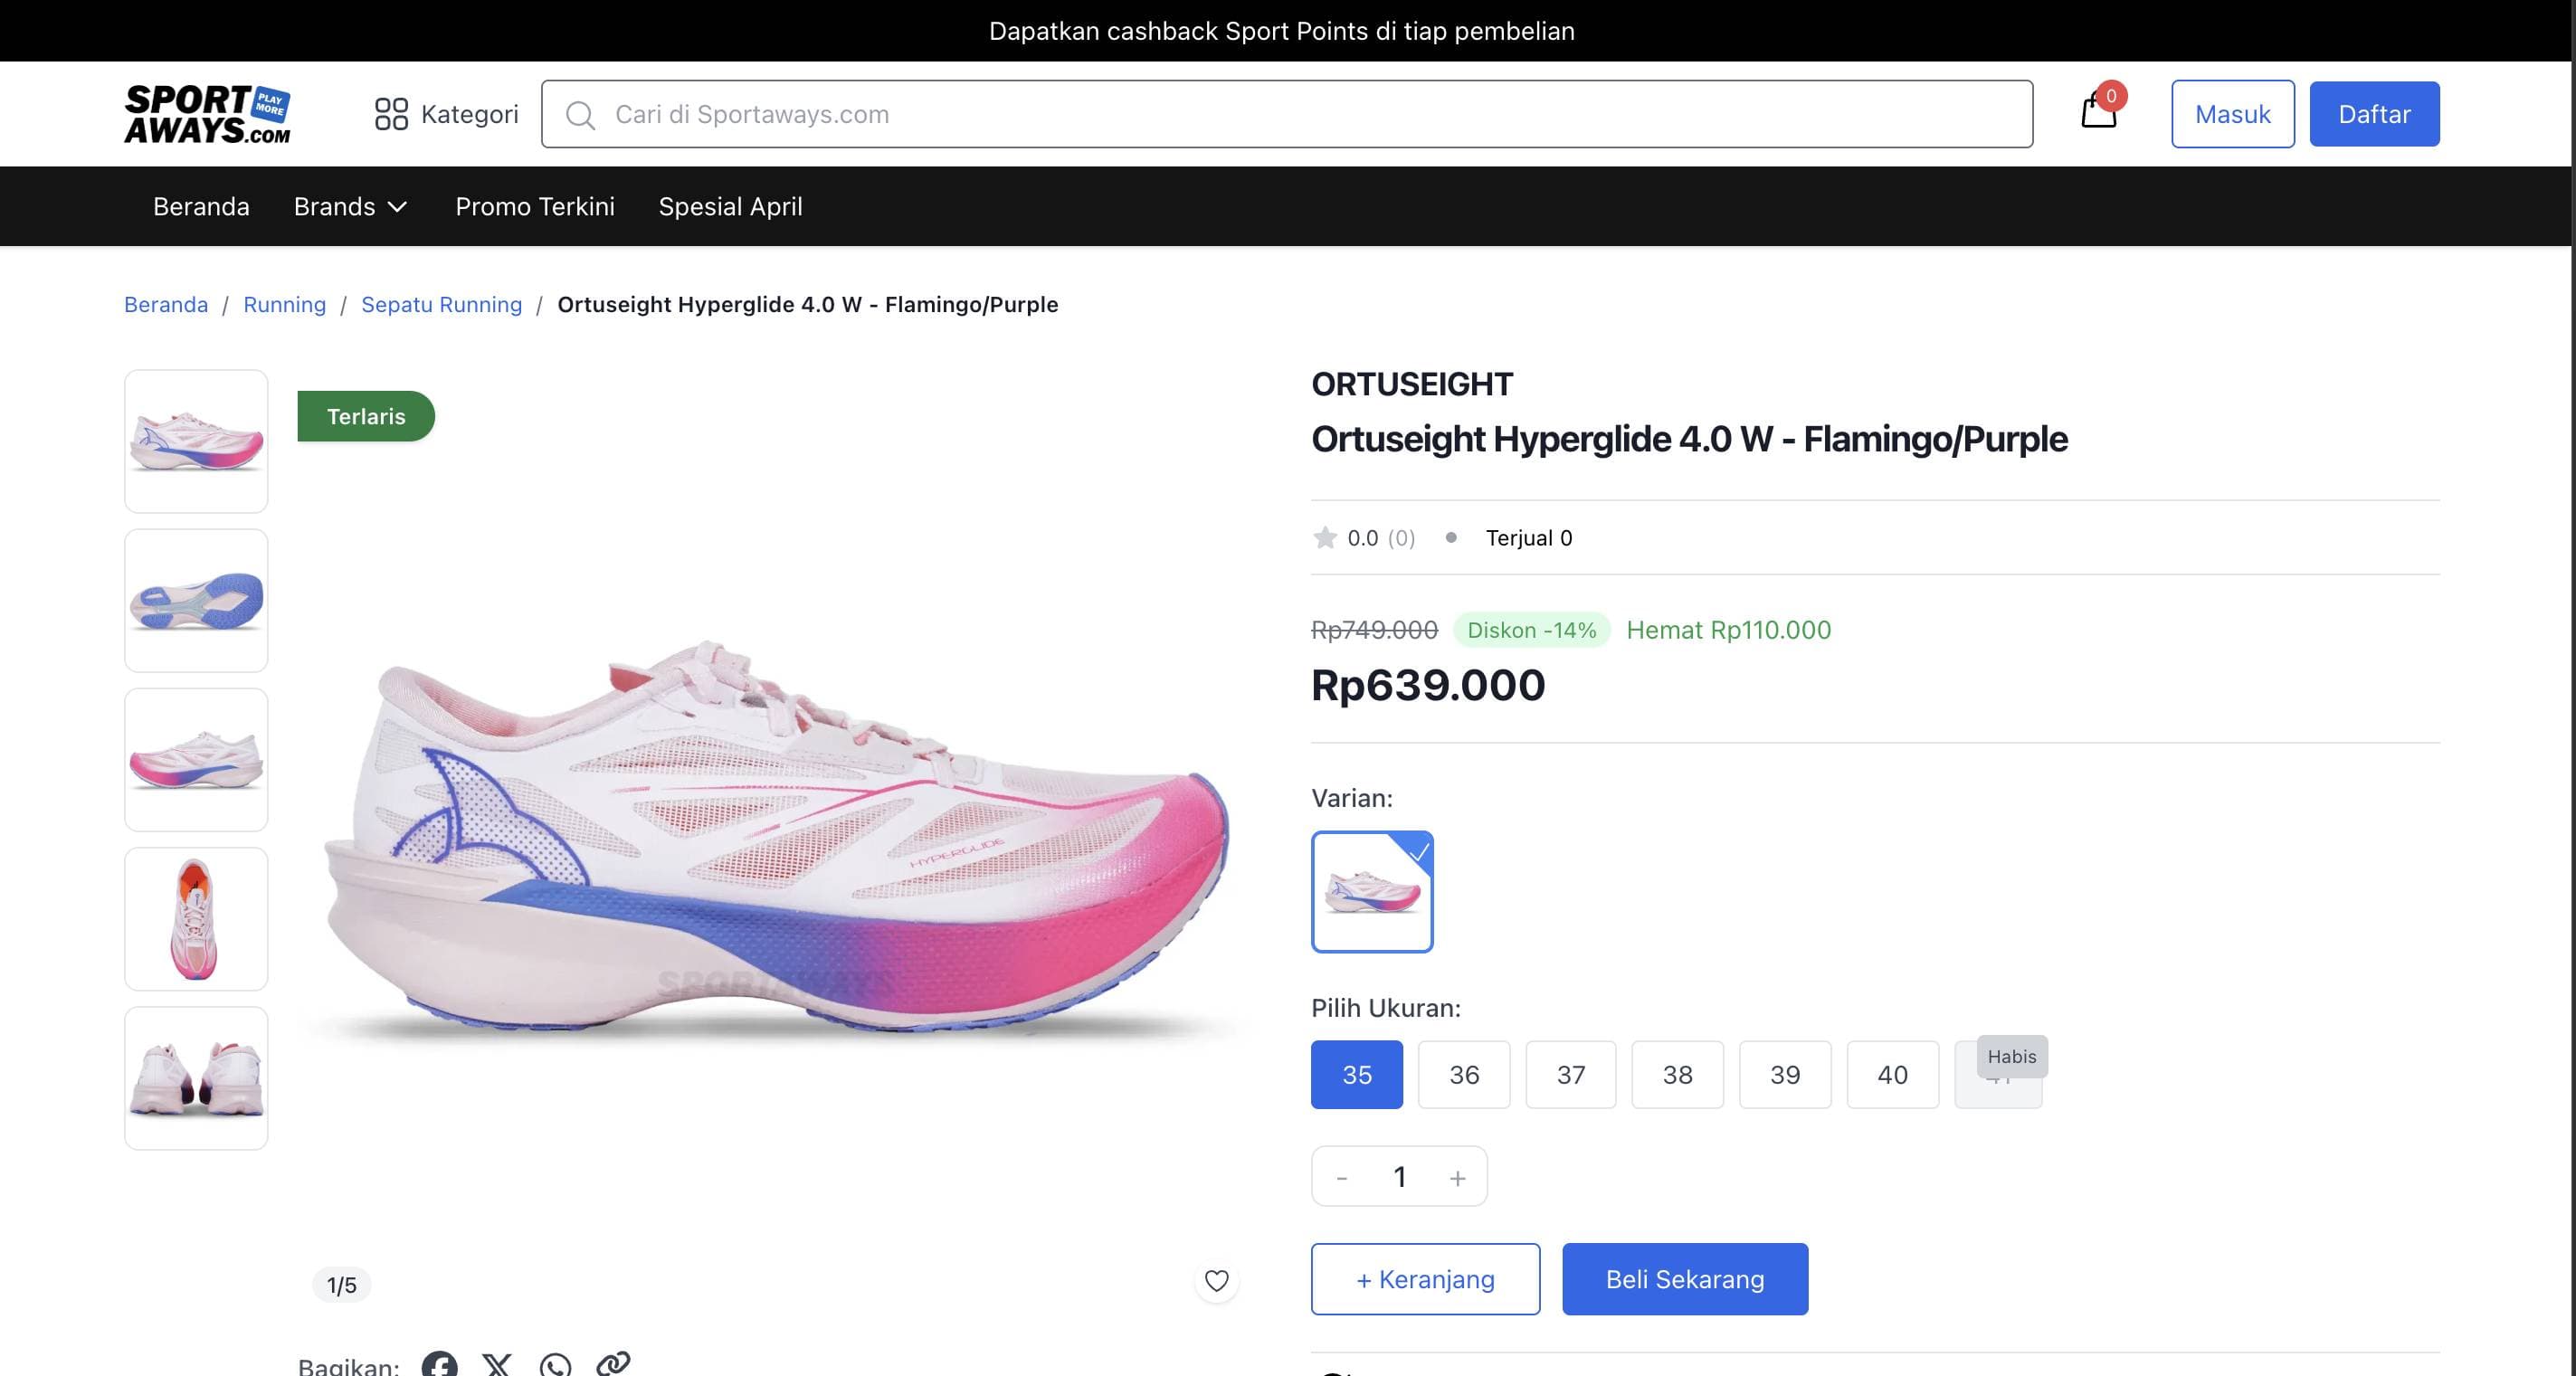Open the Kategori grid icon
Screen dimensions: 2576x1376
(392, 113)
